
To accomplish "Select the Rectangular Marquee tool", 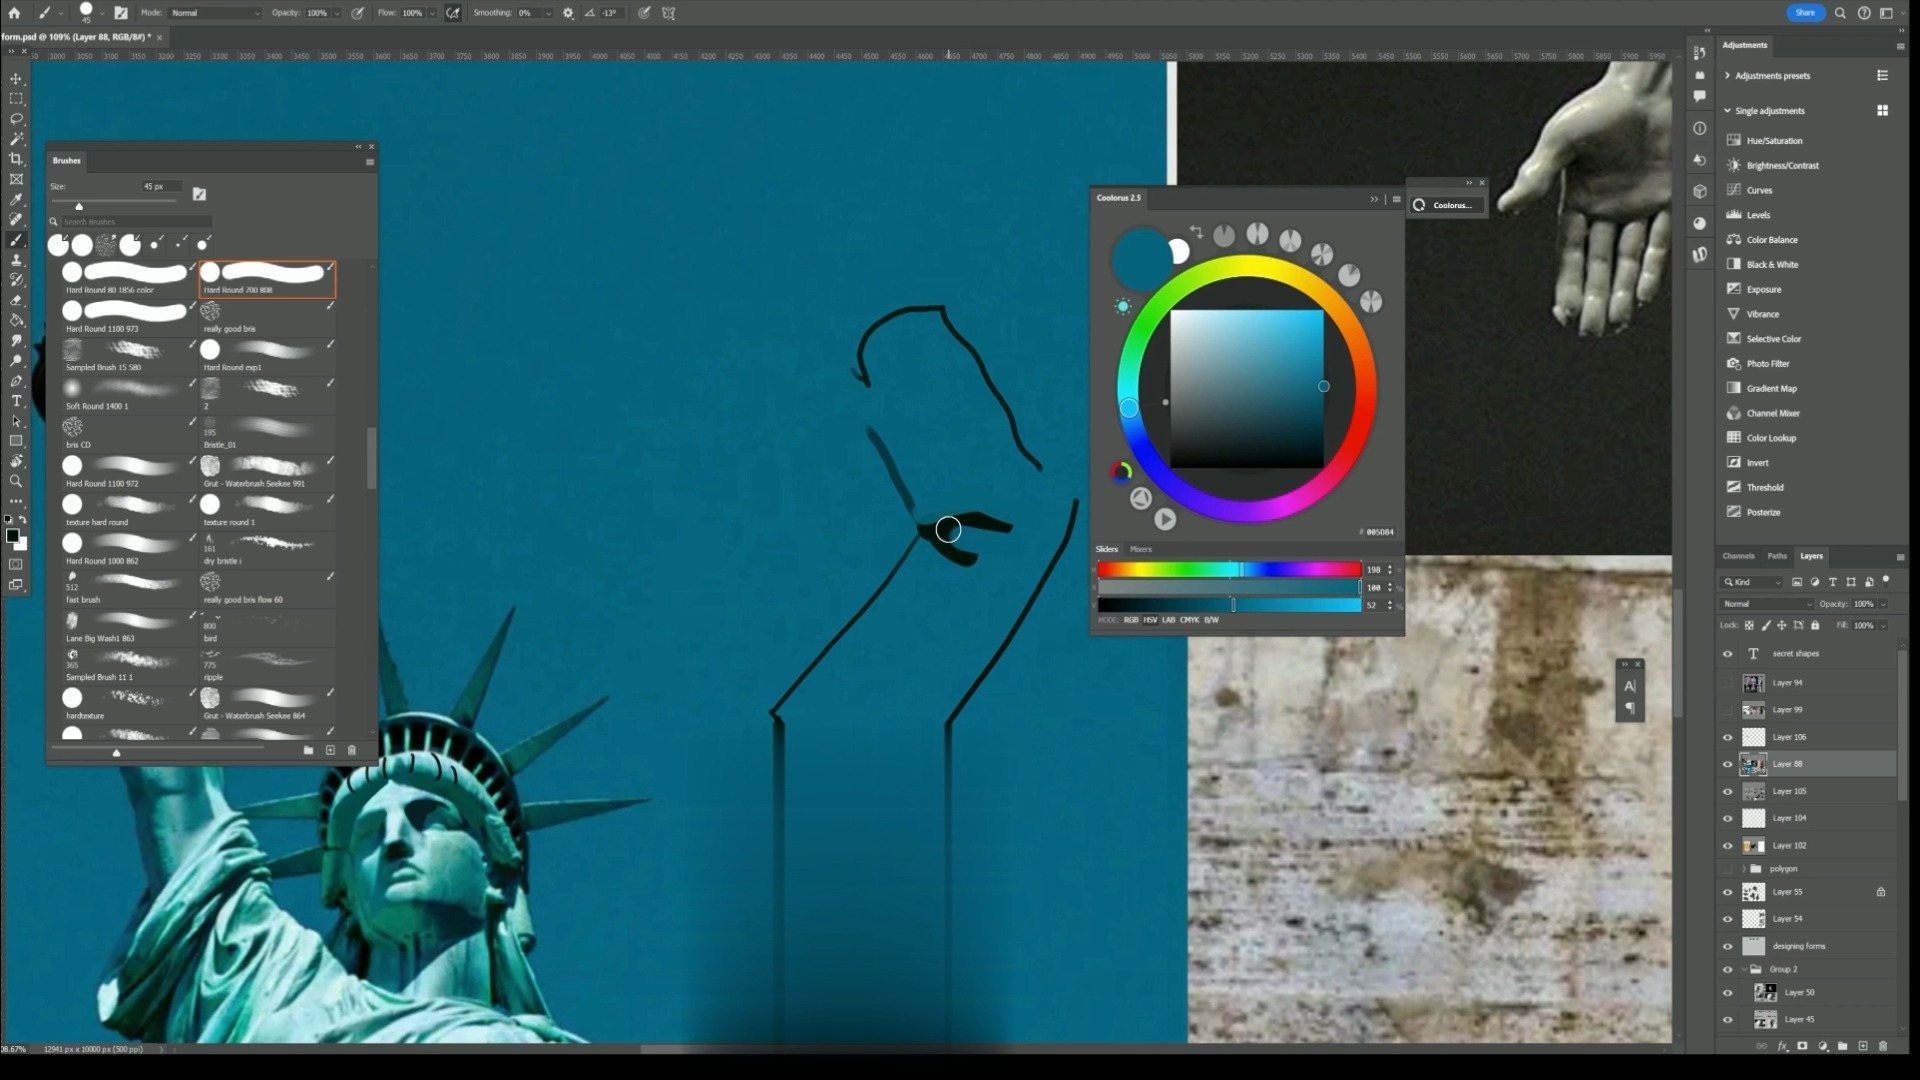I will [16, 99].
